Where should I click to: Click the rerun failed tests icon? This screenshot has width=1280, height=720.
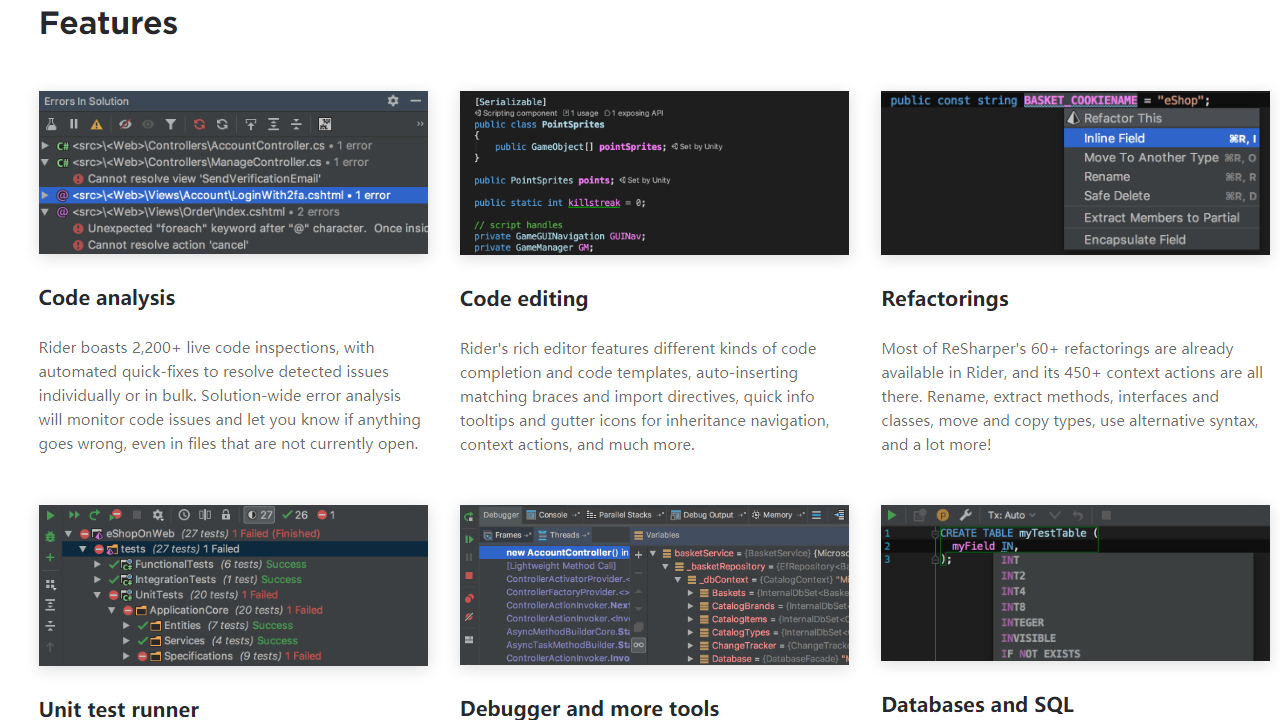[116, 515]
